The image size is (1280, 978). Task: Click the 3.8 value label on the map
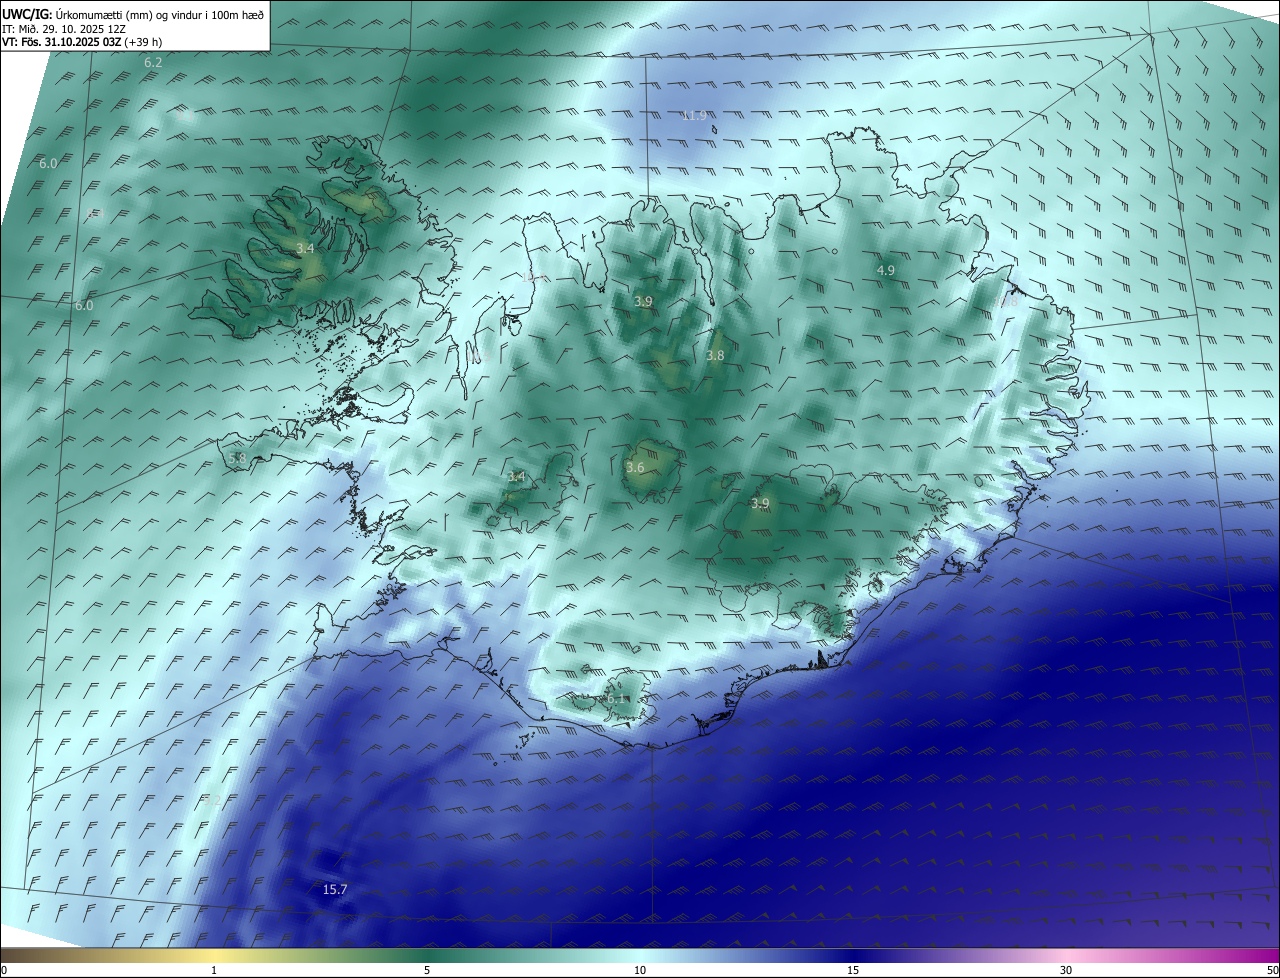[x=715, y=355]
